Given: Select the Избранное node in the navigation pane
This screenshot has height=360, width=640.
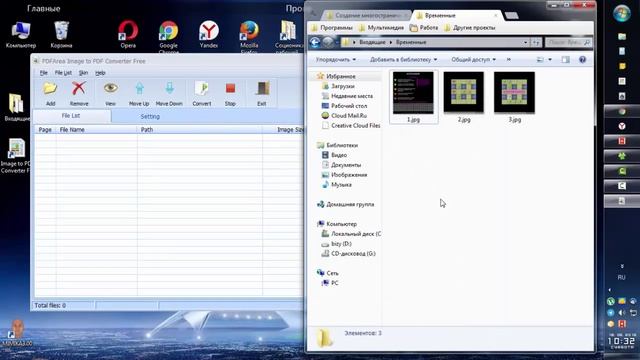Looking at the screenshot, I should (340, 76).
